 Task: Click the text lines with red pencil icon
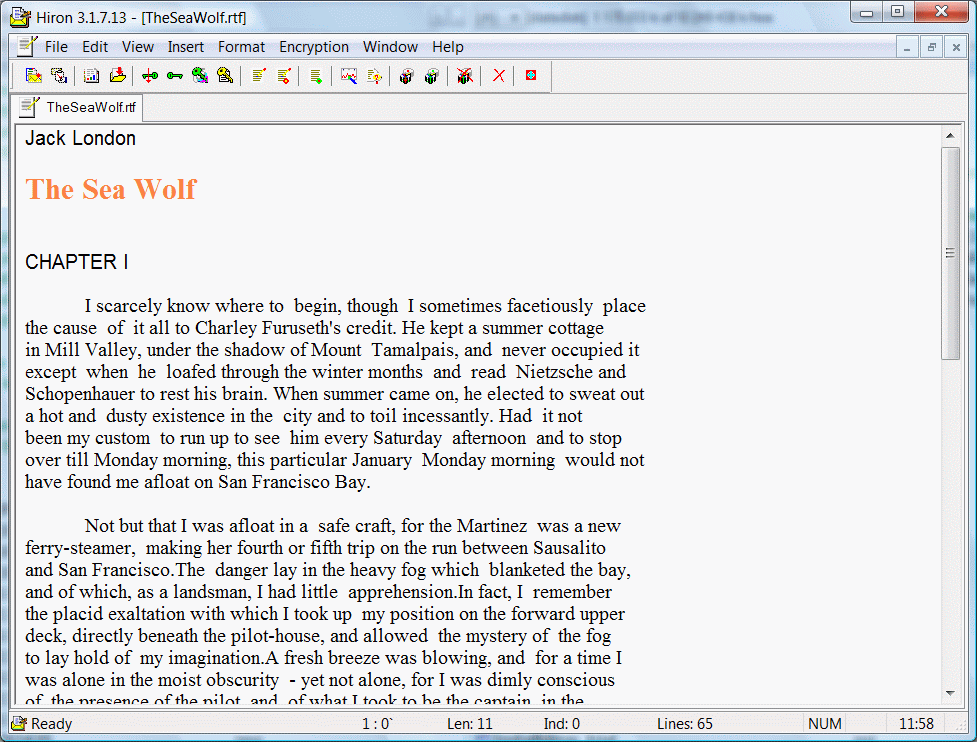(x=259, y=76)
